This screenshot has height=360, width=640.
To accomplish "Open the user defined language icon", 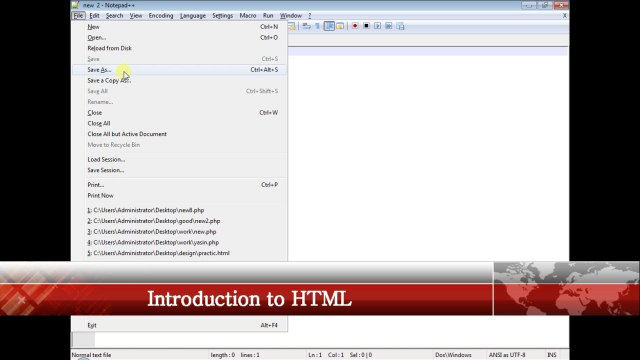I will tap(340, 26).
